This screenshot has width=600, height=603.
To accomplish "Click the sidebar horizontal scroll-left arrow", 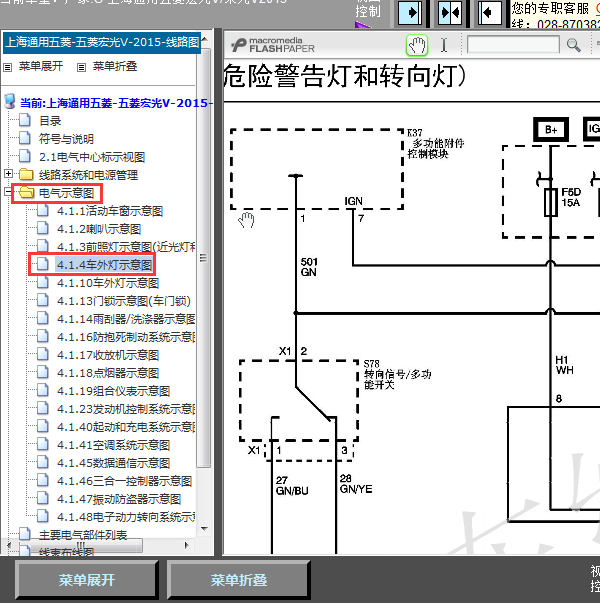I will coord(8,545).
